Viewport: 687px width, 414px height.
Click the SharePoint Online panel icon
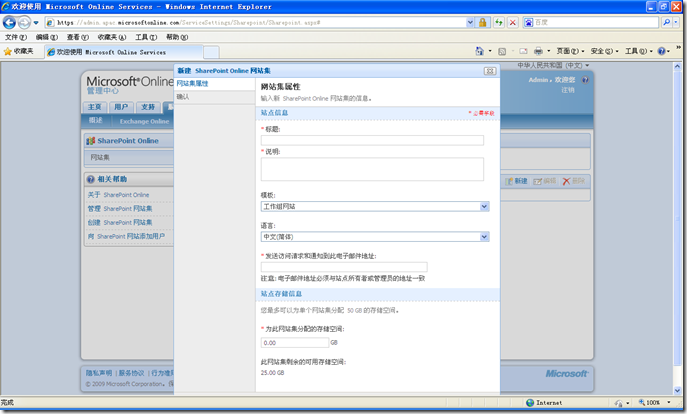91,141
